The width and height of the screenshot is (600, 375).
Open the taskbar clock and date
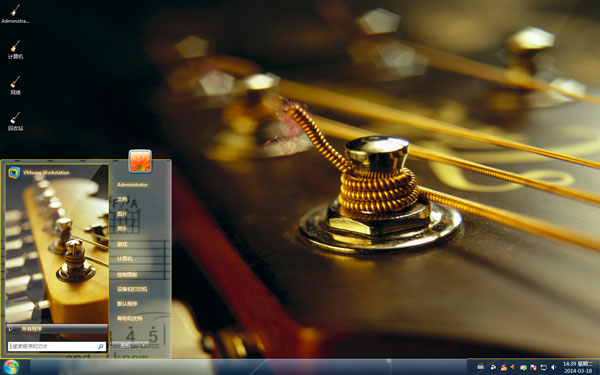578,368
